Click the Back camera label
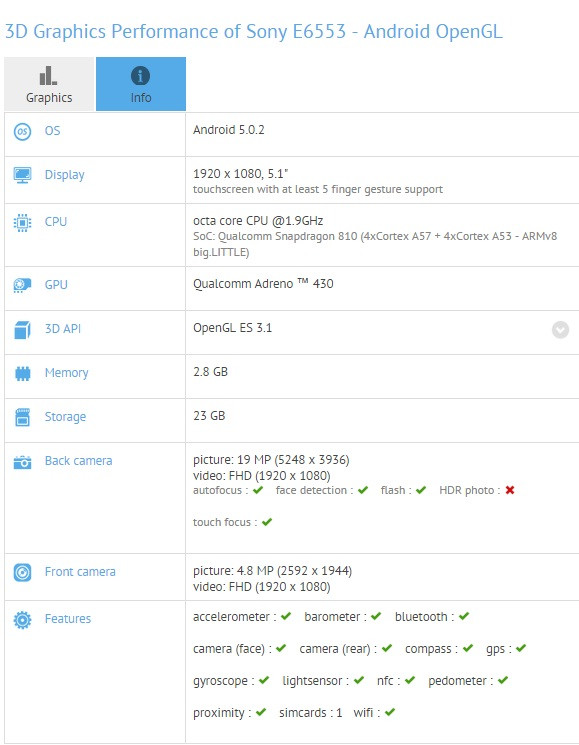579x745 pixels. [x=78, y=461]
